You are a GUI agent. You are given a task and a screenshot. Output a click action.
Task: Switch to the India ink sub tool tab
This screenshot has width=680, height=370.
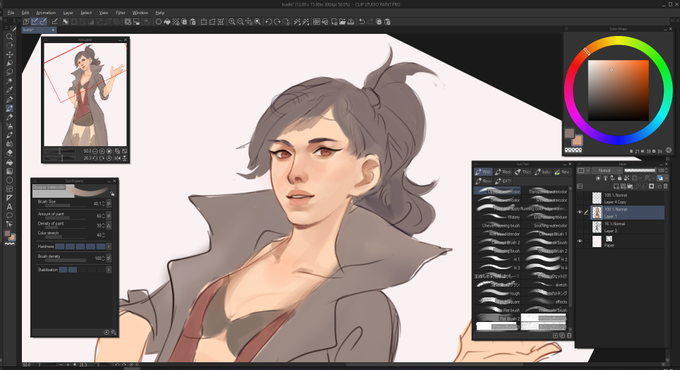click(x=542, y=172)
